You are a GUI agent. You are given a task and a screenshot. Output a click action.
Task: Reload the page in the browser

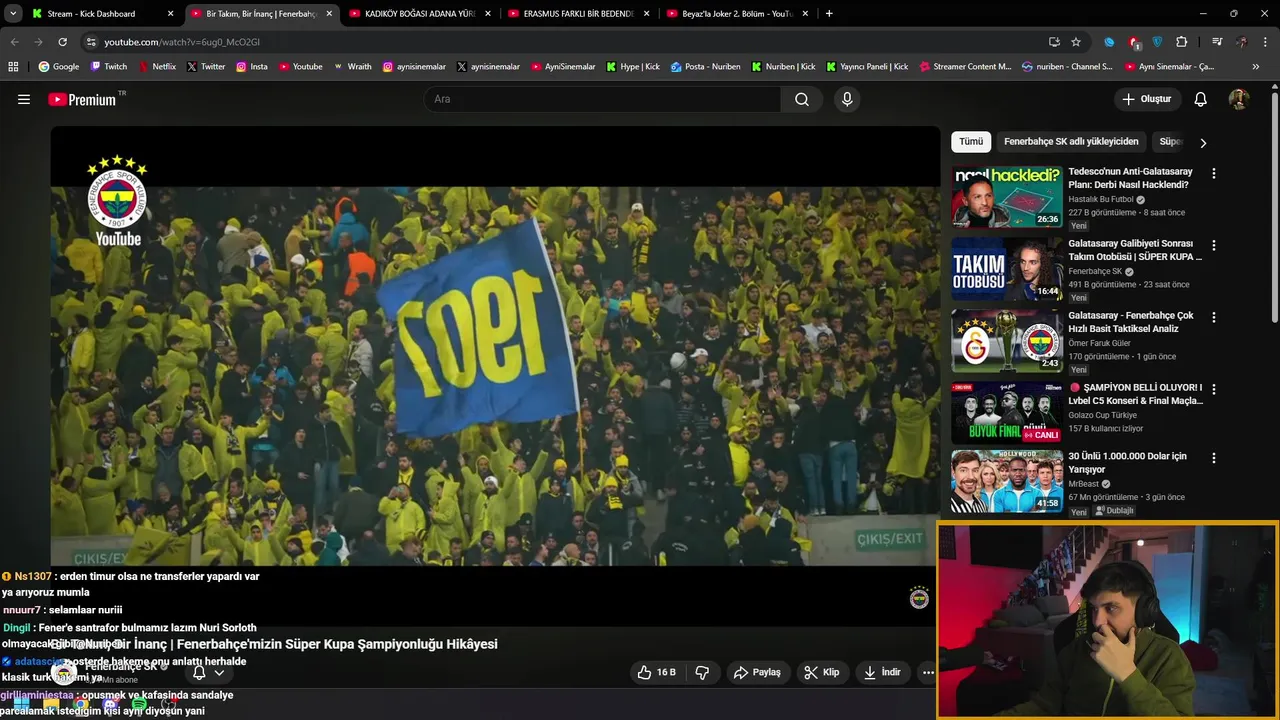coord(62,42)
